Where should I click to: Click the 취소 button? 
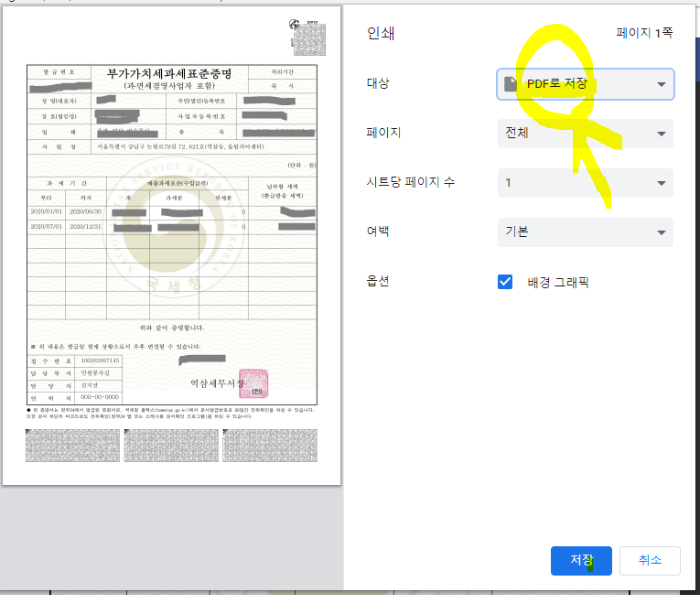coord(650,560)
